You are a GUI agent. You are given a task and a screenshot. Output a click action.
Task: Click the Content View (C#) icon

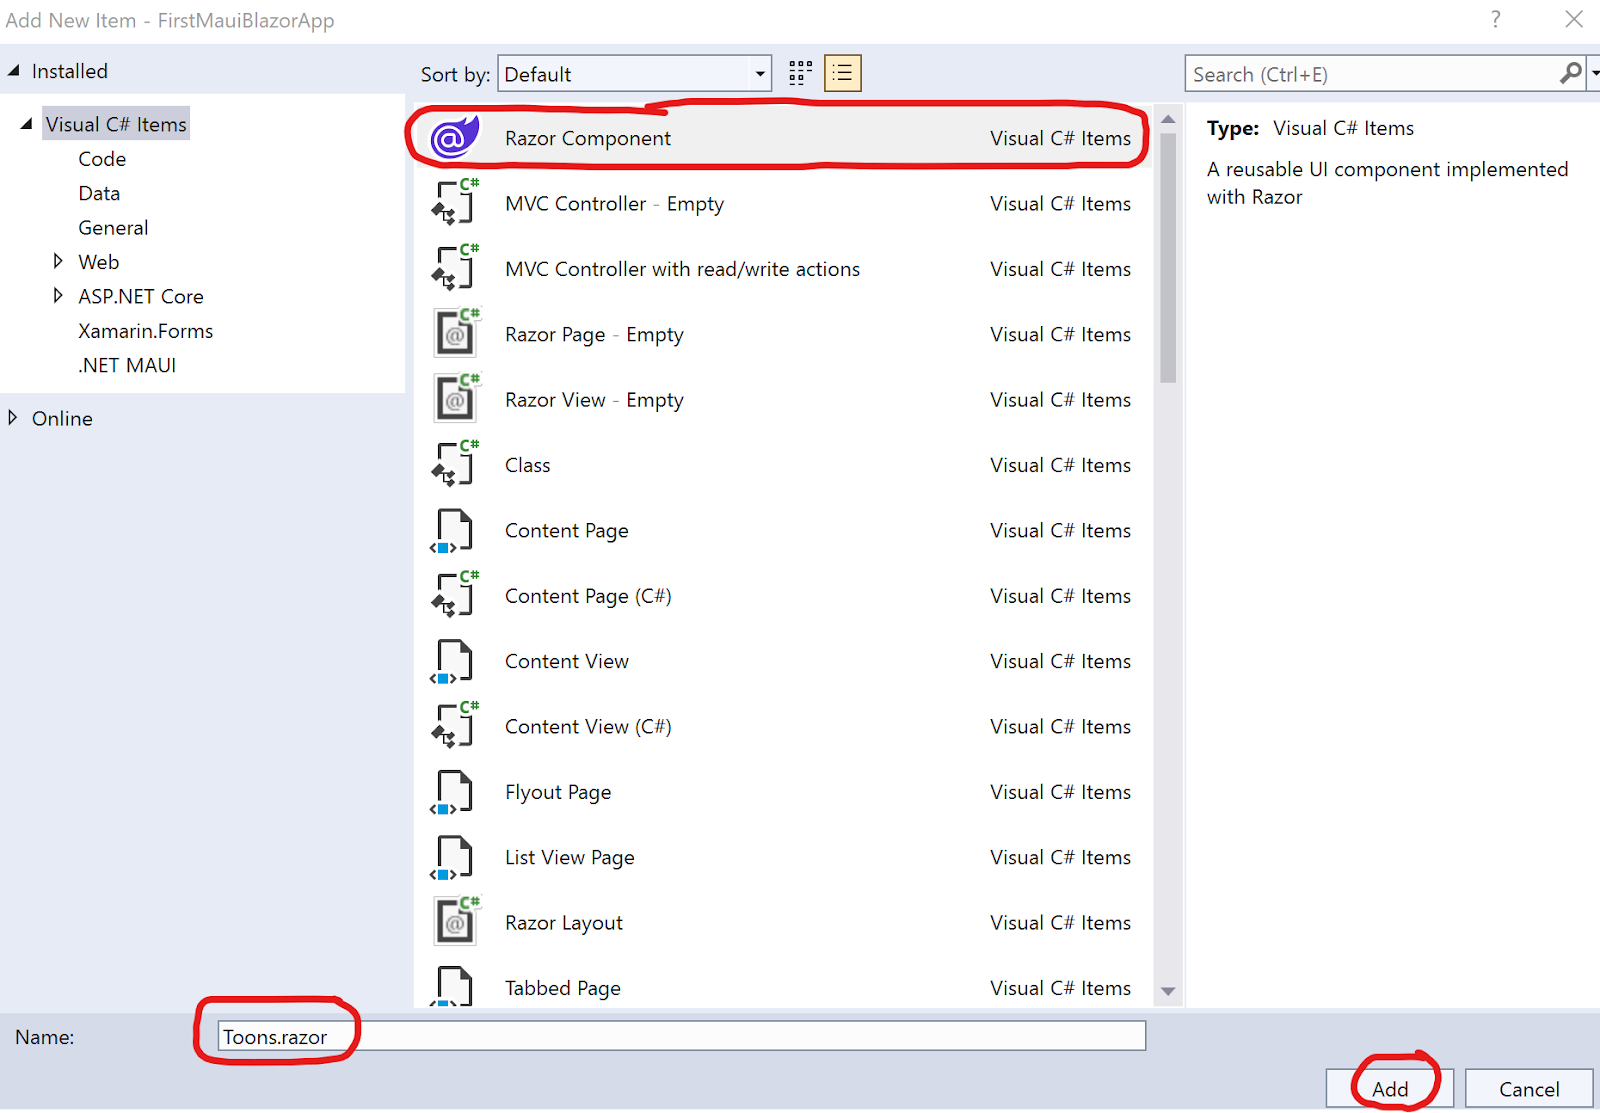coord(455,726)
